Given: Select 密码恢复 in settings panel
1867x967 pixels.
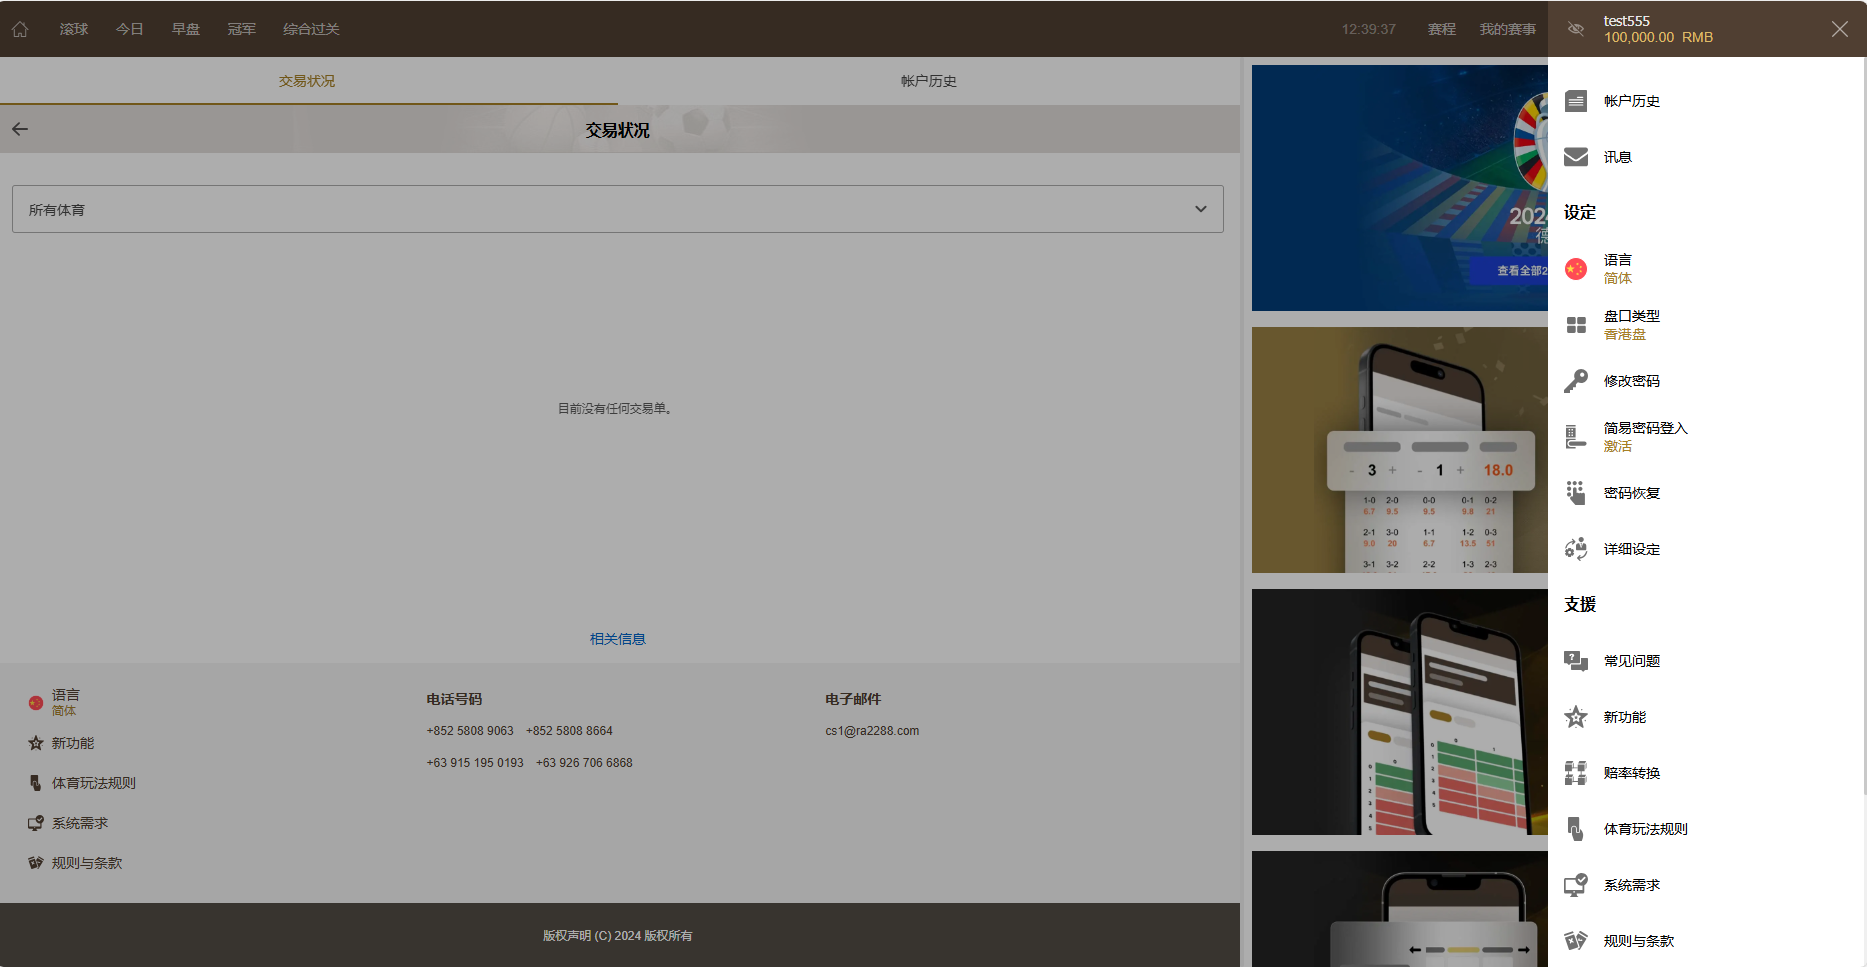Looking at the screenshot, I should click(1631, 493).
